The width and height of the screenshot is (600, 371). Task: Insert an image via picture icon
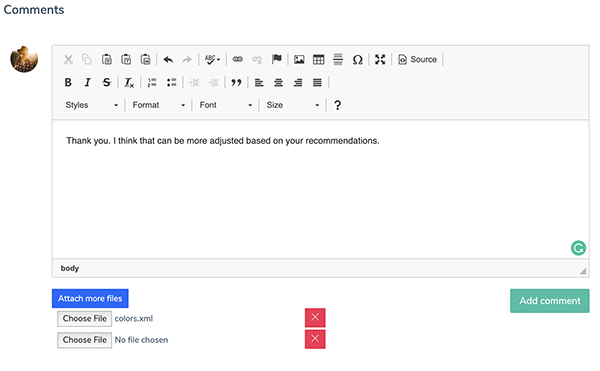tap(299, 59)
